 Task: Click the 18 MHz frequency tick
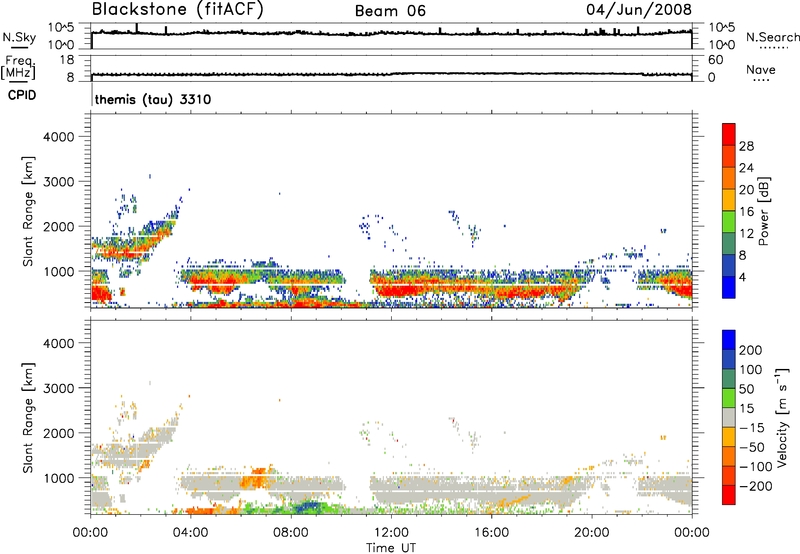67,60
